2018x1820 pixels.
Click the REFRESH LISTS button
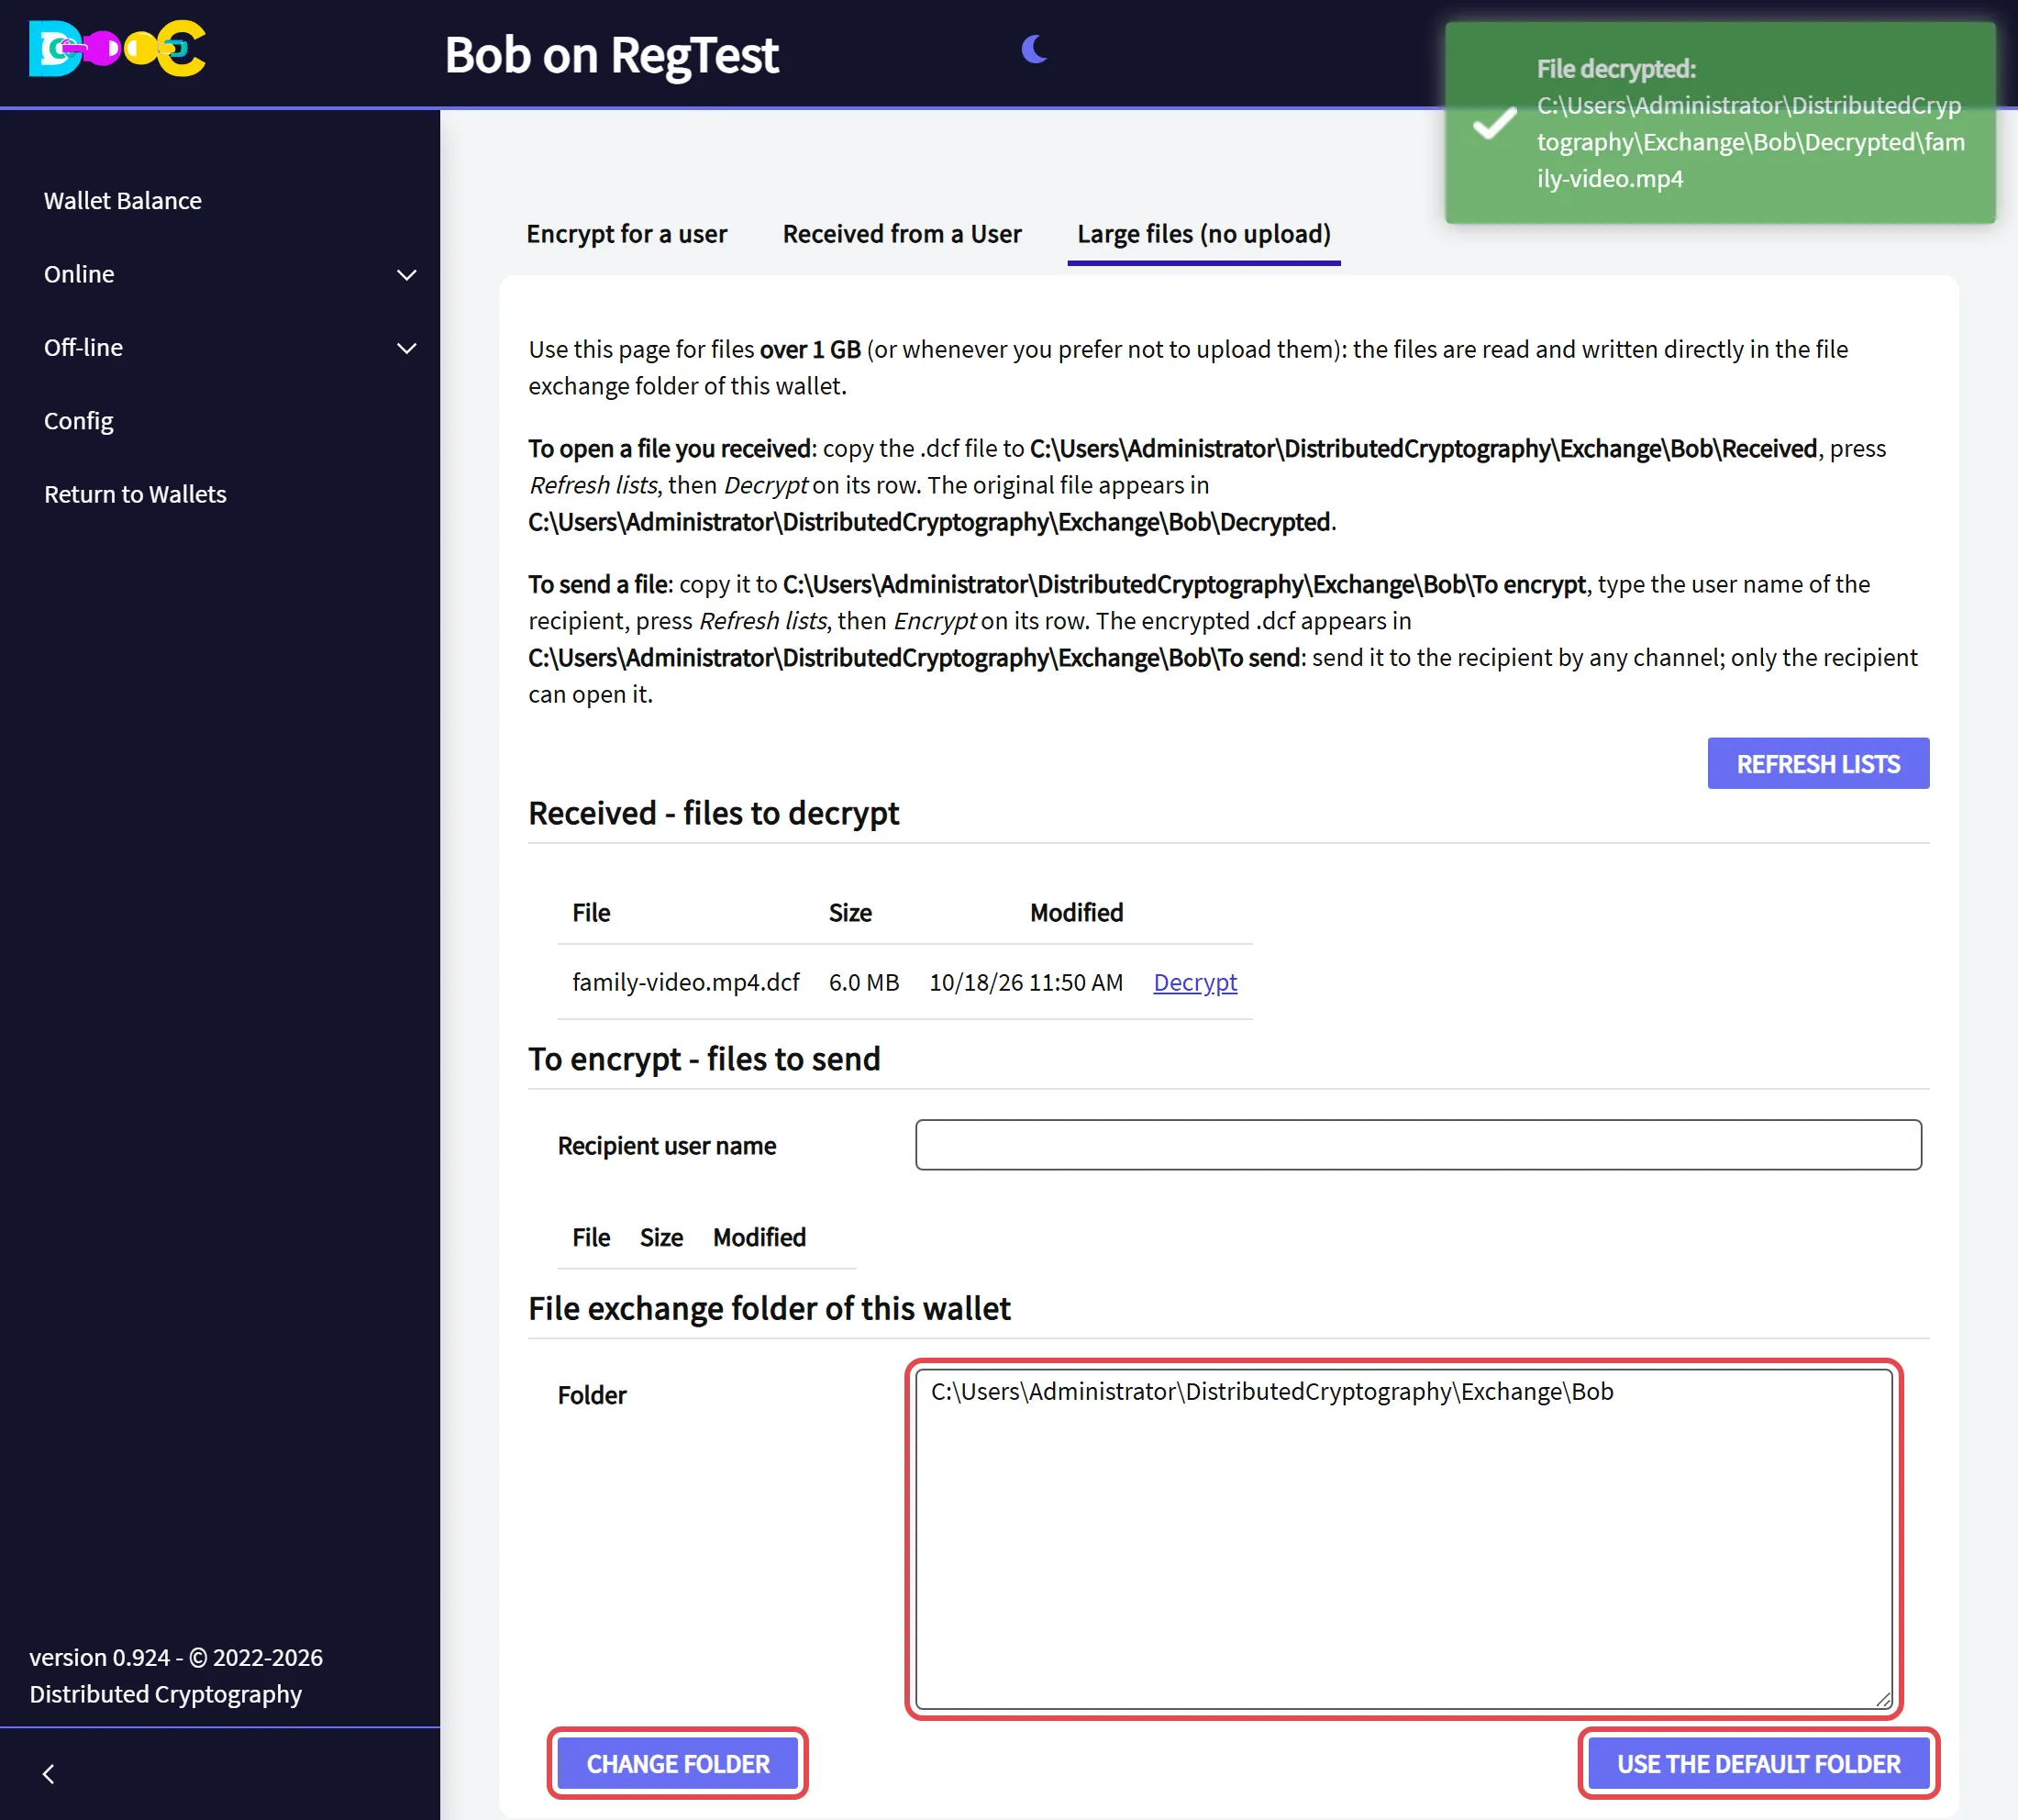click(x=1818, y=763)
